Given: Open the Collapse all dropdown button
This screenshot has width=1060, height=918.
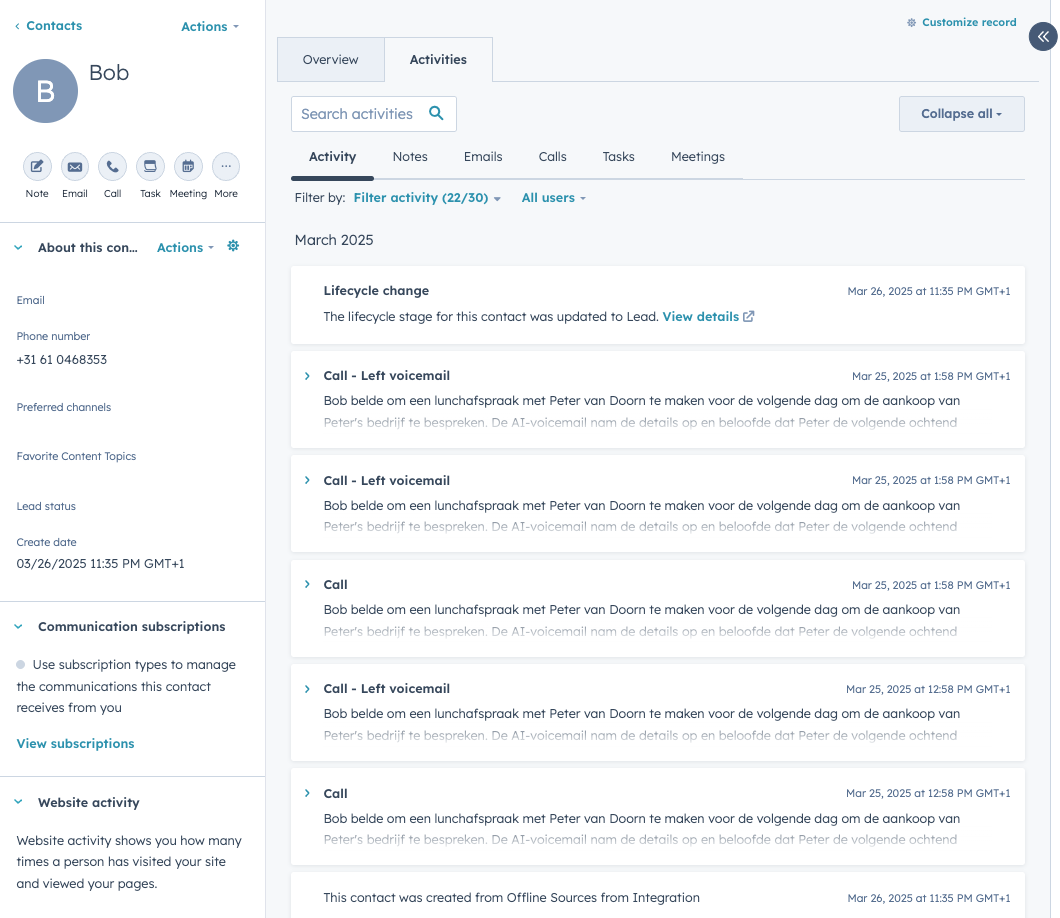Looking at the screenshot, I should (961, 114).
